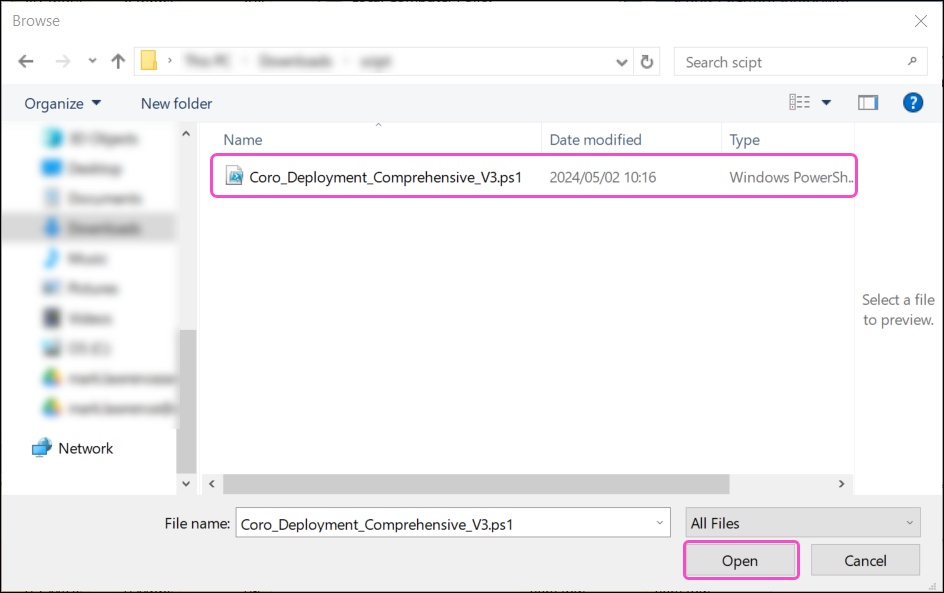Click the search magnifier icon
944x593 pixels.
tap(913, 62)
